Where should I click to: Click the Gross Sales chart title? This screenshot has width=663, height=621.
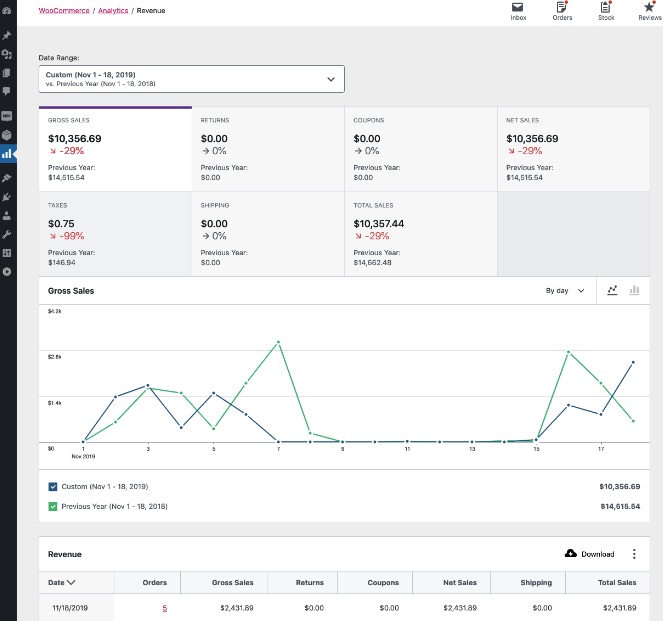point(71,291)
